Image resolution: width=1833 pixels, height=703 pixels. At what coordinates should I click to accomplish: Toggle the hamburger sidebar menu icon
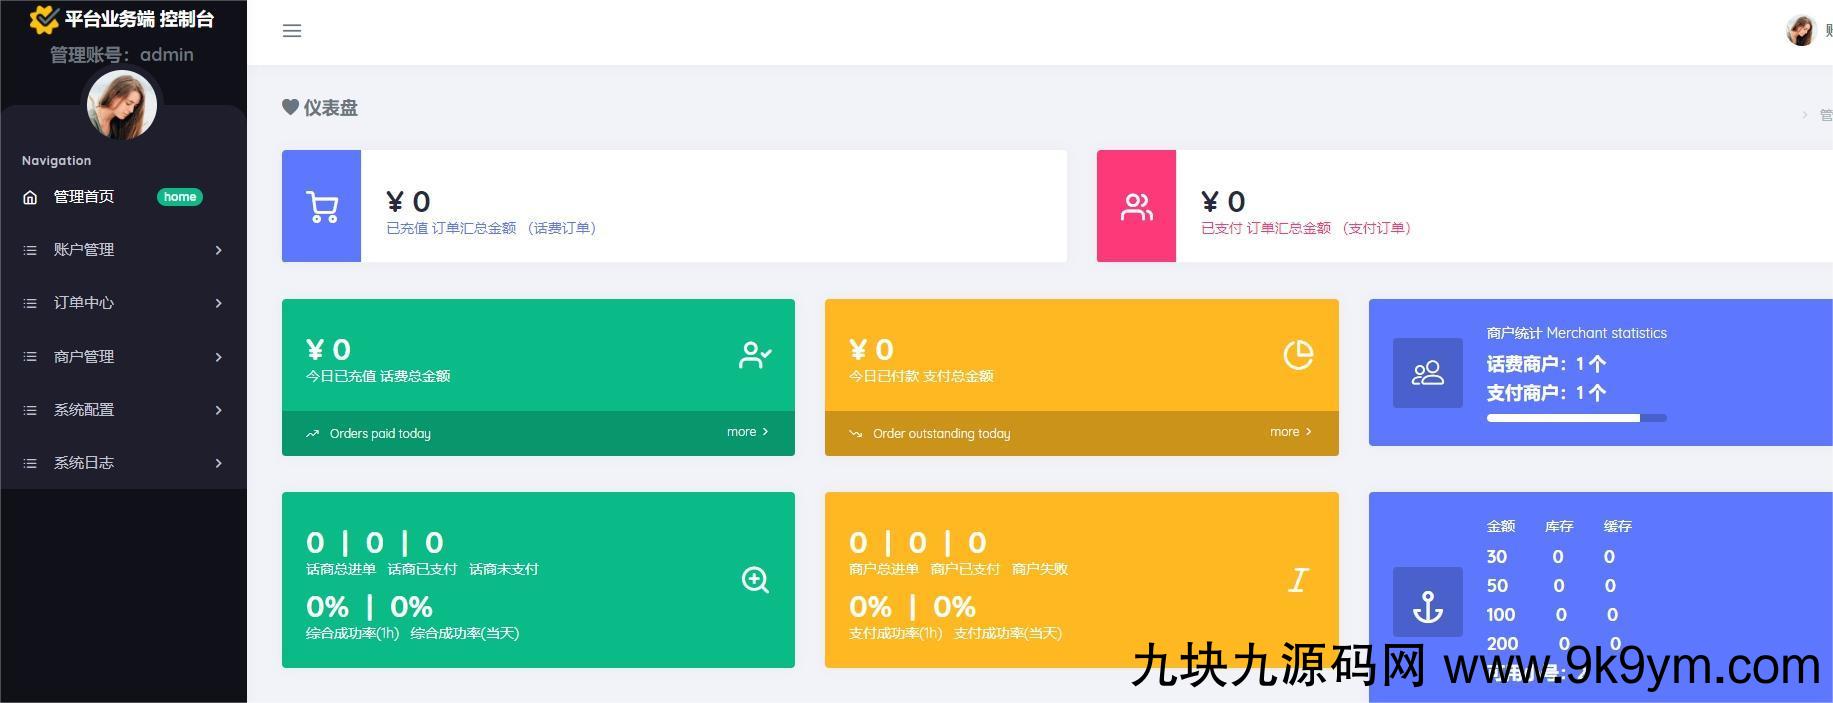click(292, 31)
